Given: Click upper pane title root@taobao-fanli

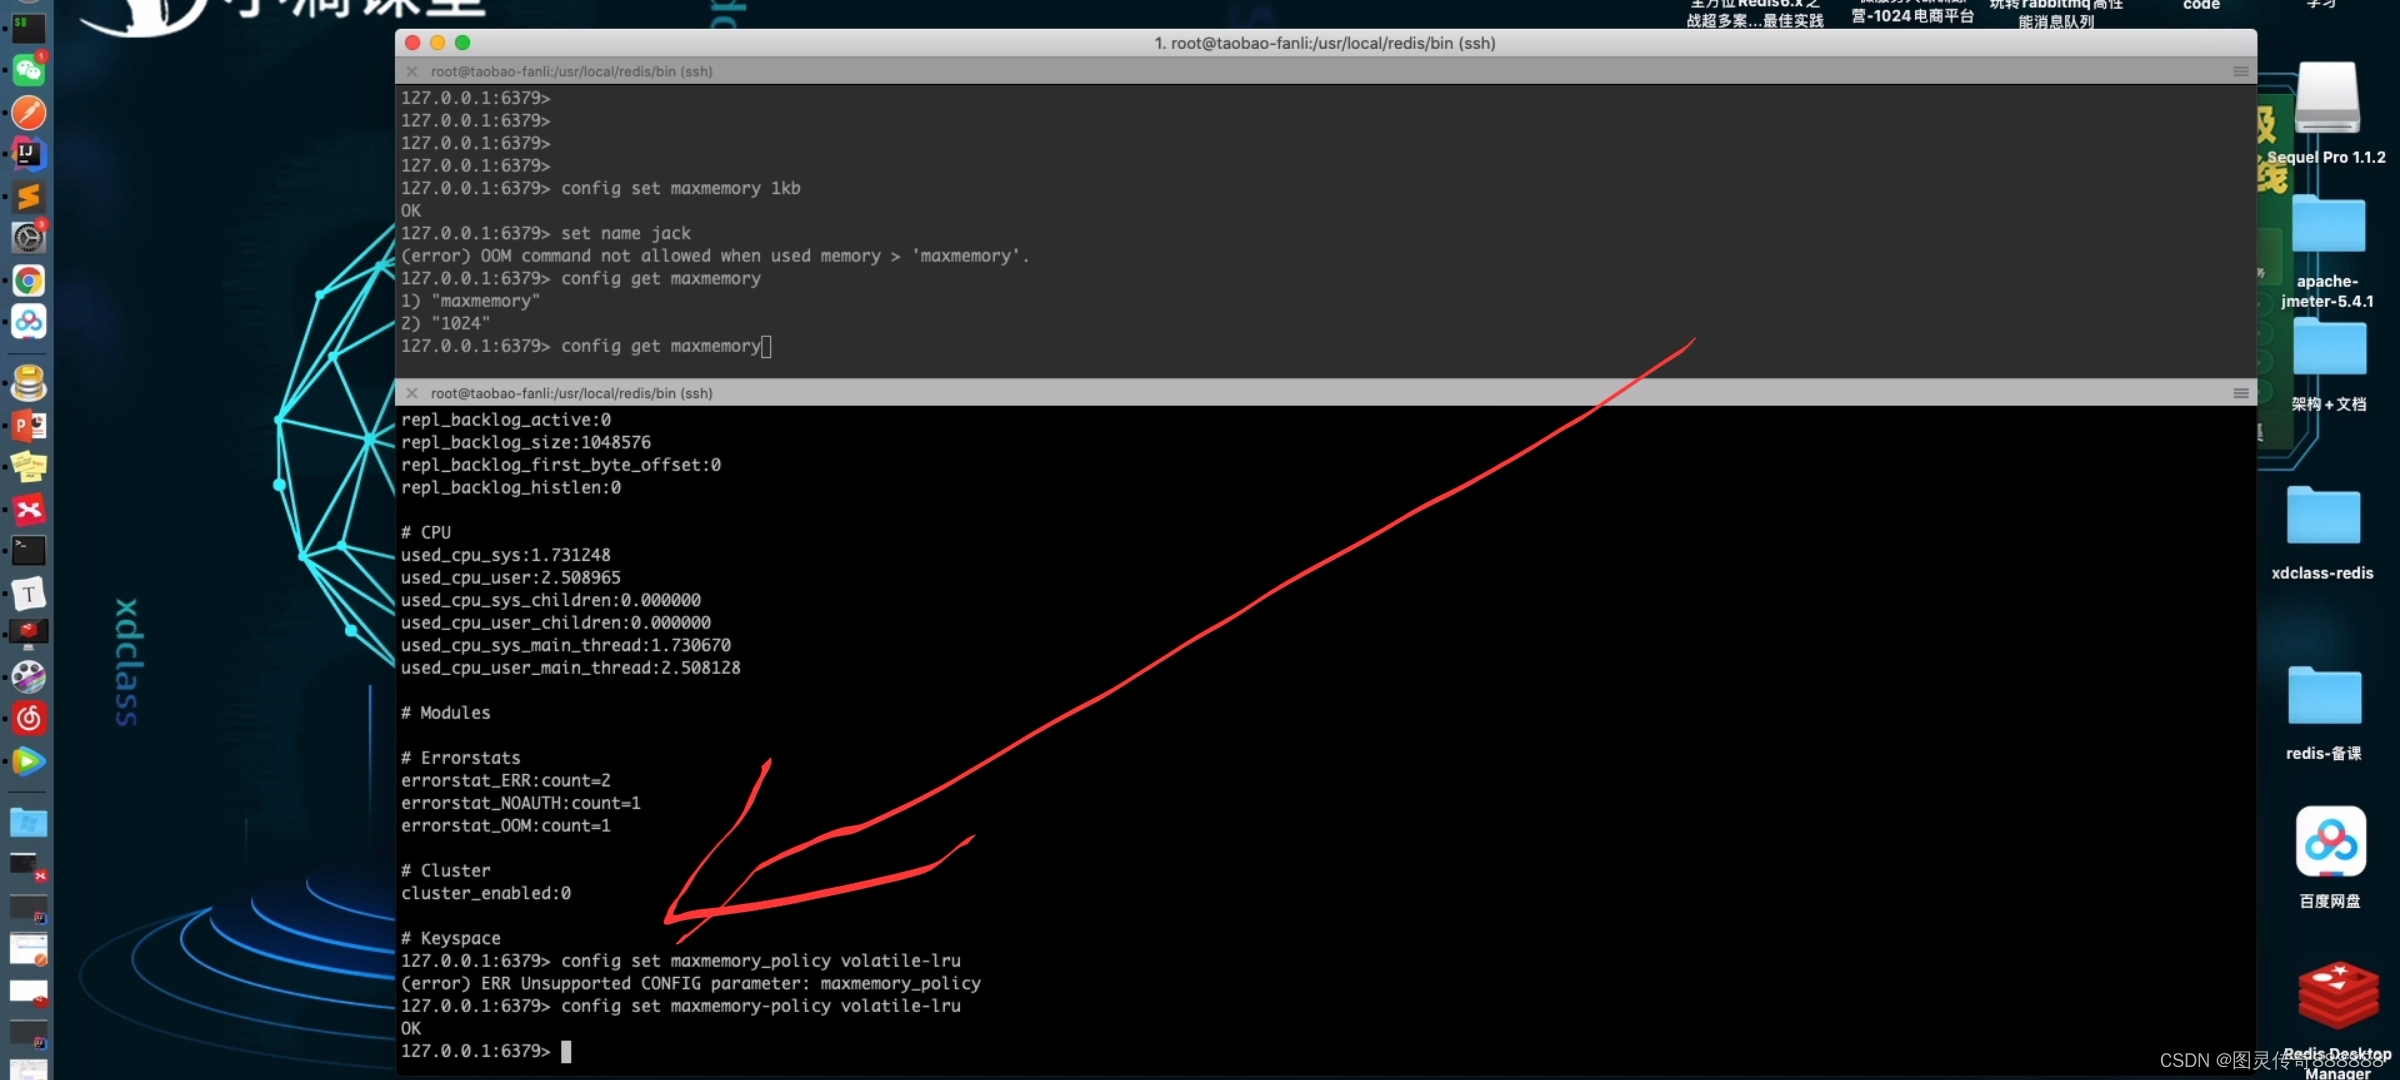Looking at the screenshot, I should tap(571, 71).
